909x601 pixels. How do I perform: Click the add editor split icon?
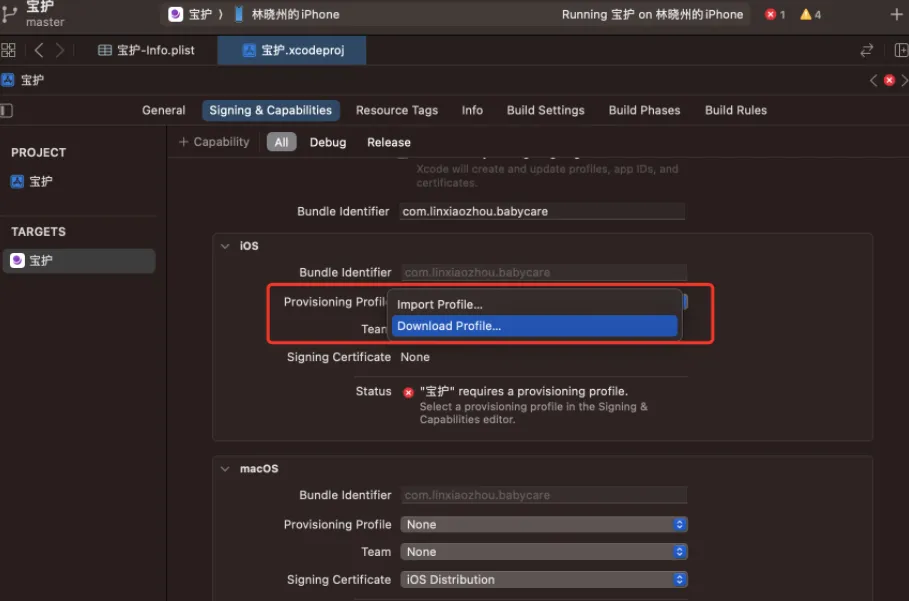(901, 50)
